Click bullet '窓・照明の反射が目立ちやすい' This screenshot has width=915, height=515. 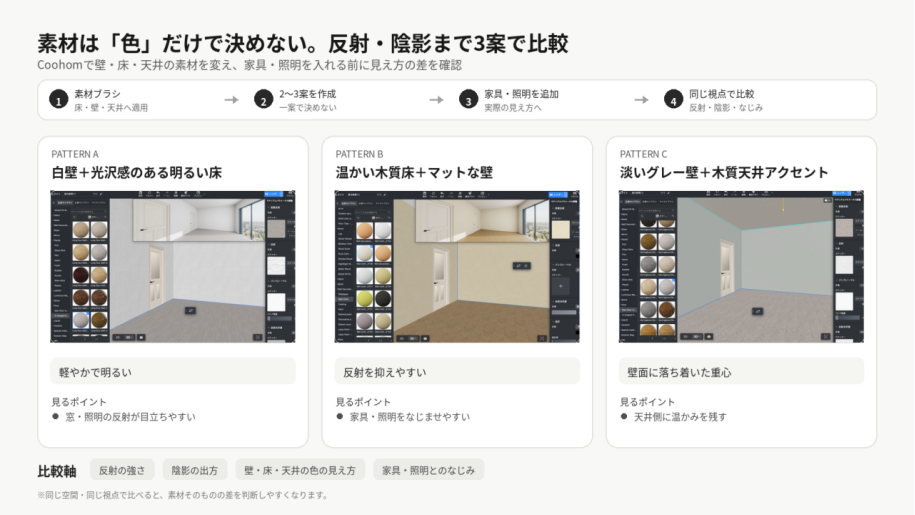pyautogui.click(x=130, y=417)
